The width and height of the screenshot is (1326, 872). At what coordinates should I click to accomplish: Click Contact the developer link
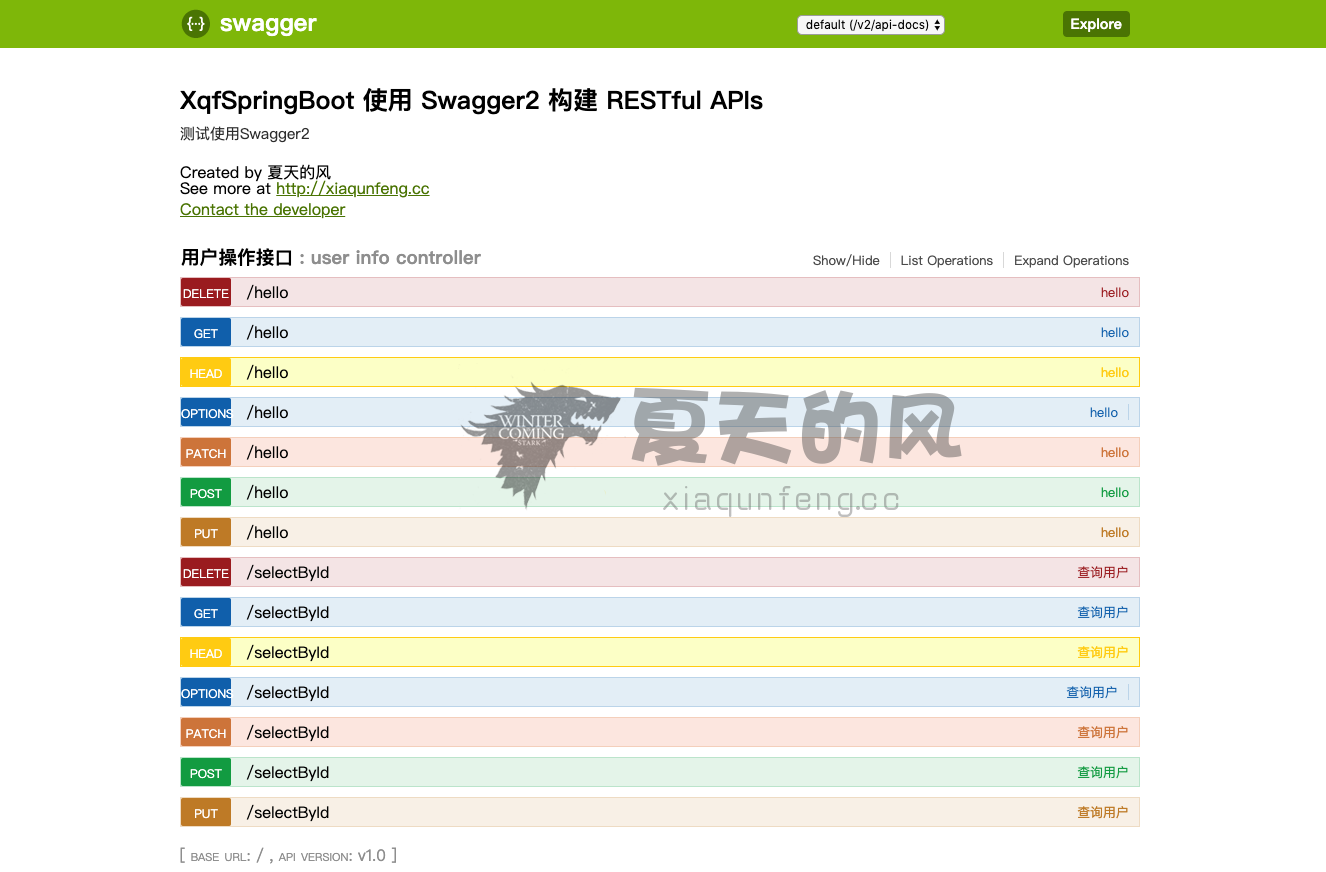(x=263, y=209)
